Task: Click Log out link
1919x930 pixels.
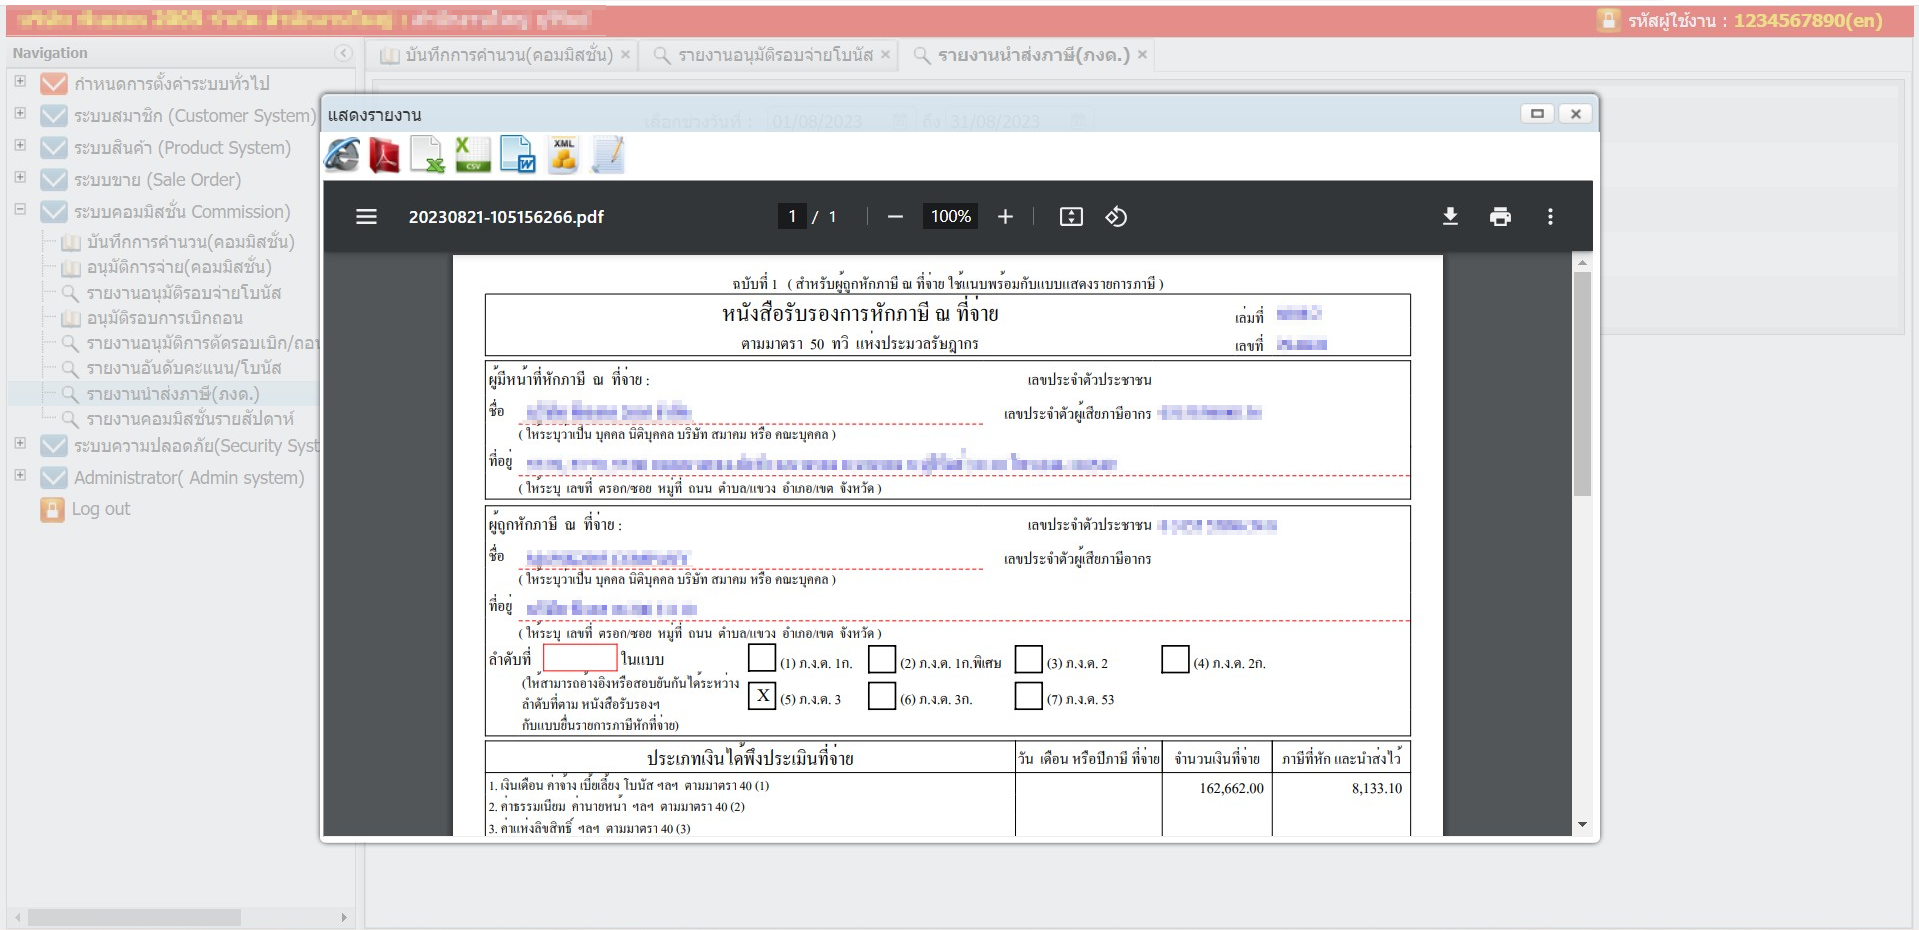Action: pos(100,509)
